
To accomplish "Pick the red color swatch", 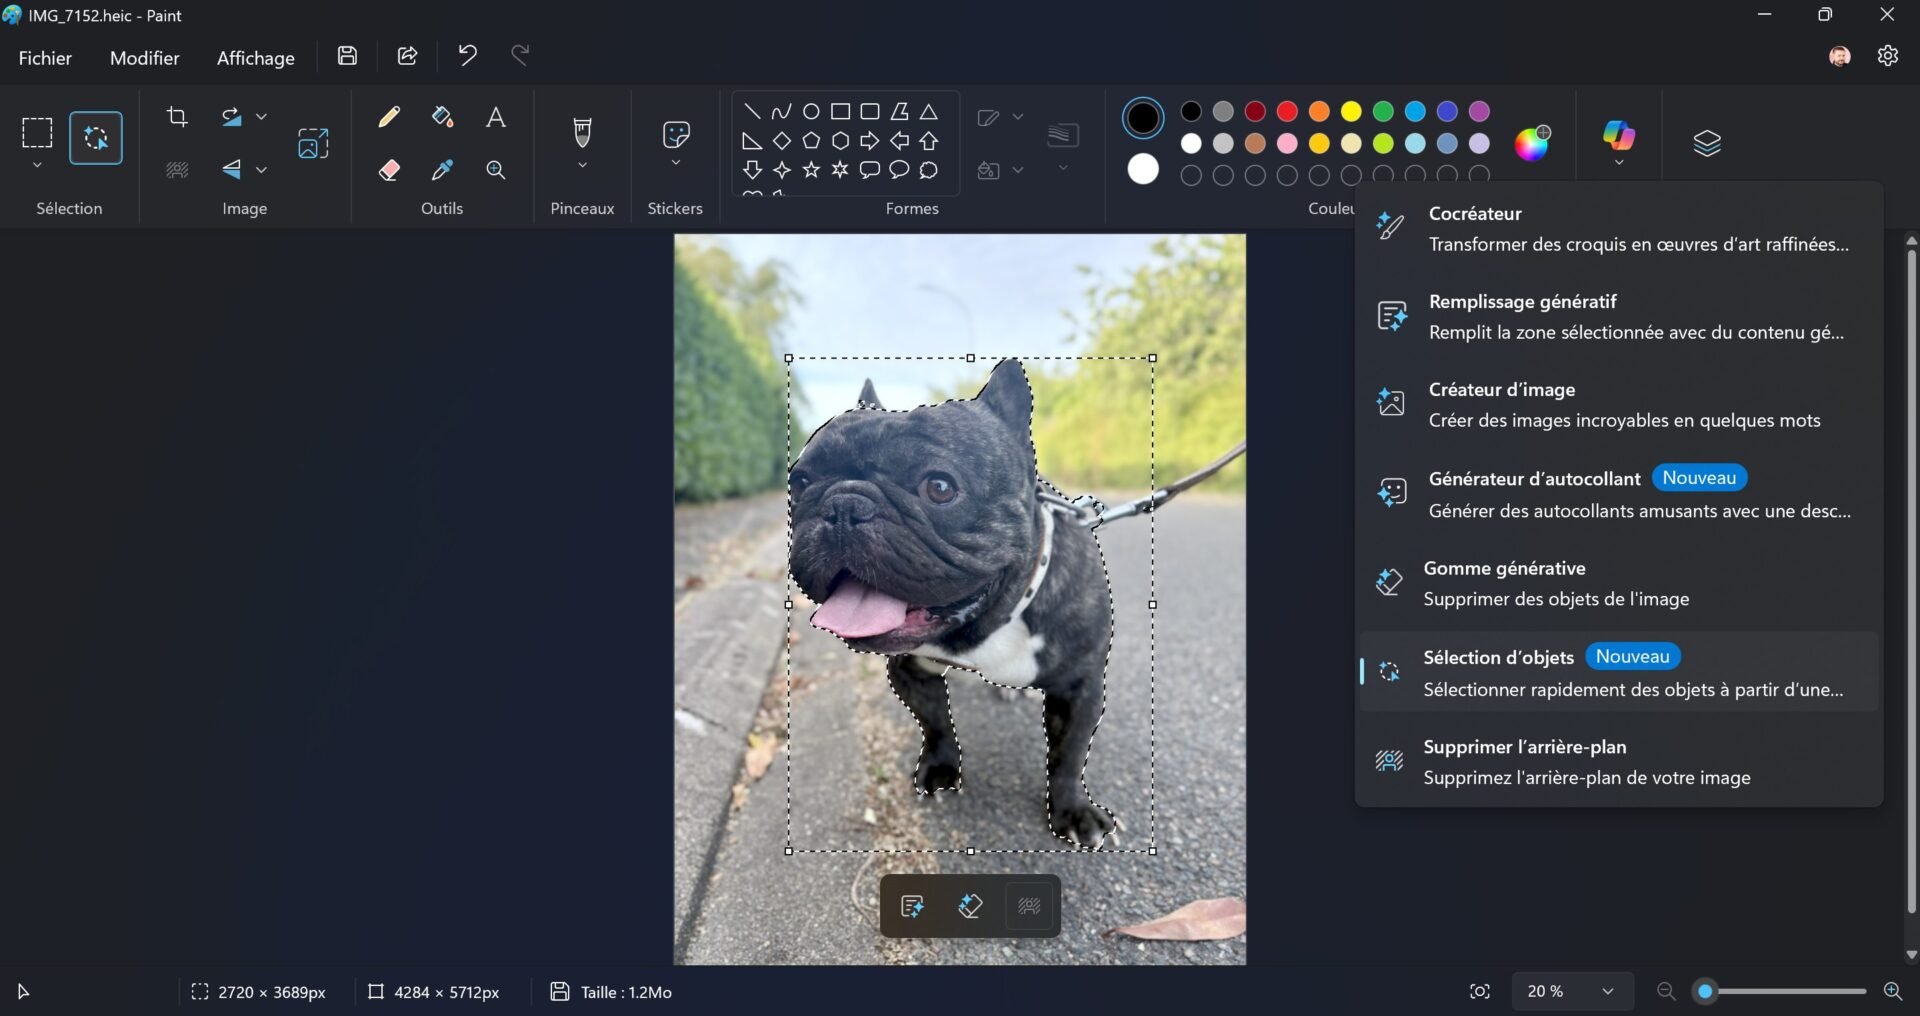I will point(1287,111).
